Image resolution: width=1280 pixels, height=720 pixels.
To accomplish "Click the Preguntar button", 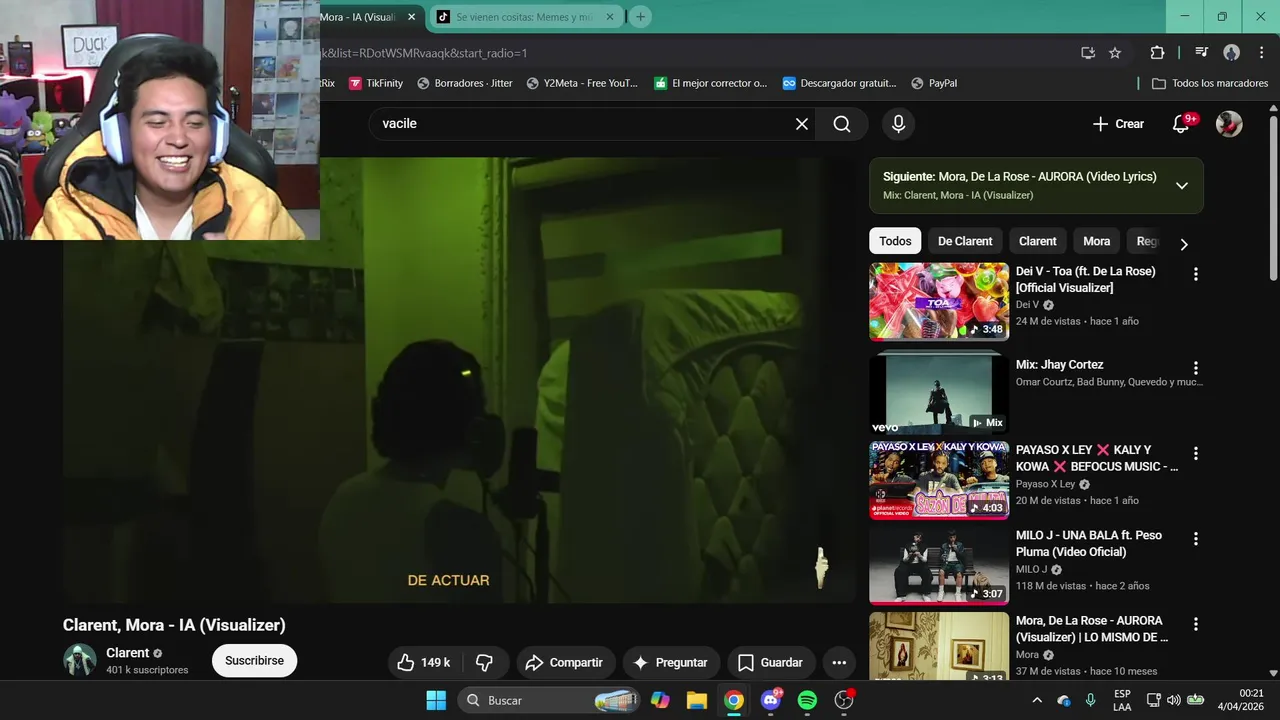I will (670, 662).
